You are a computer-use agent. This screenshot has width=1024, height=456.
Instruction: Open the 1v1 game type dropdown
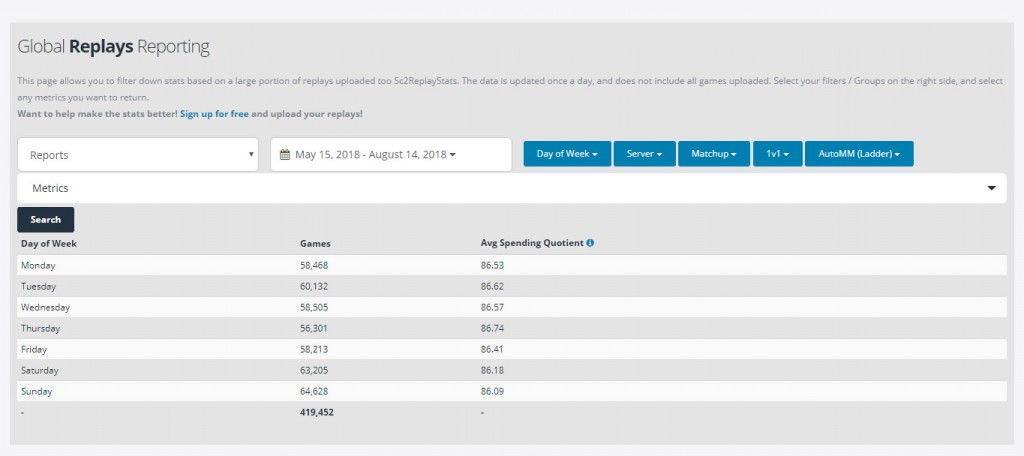click(777, 154)
